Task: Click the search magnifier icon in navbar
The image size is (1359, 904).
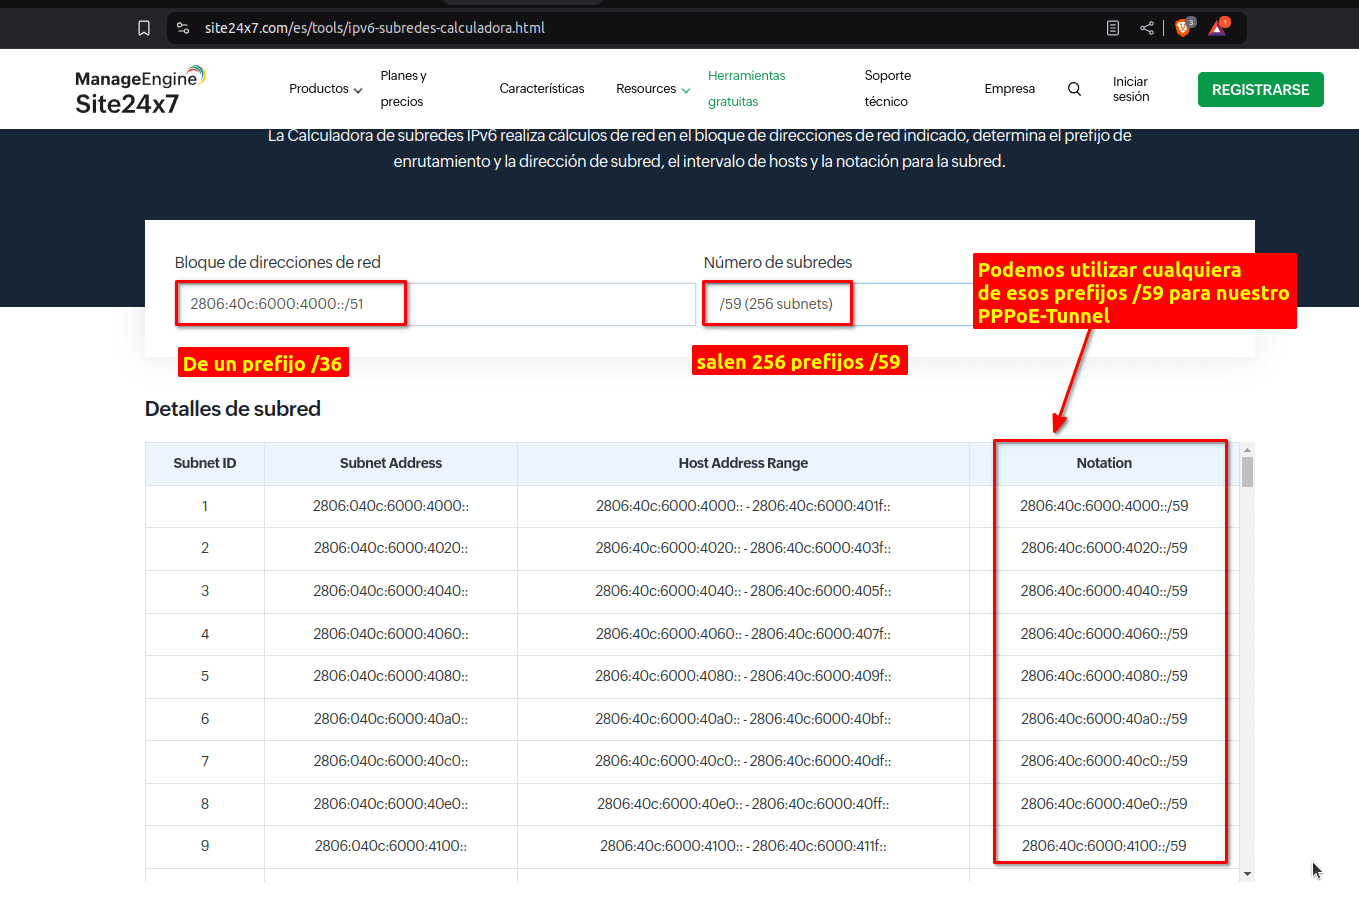Action: point(1074,89)
